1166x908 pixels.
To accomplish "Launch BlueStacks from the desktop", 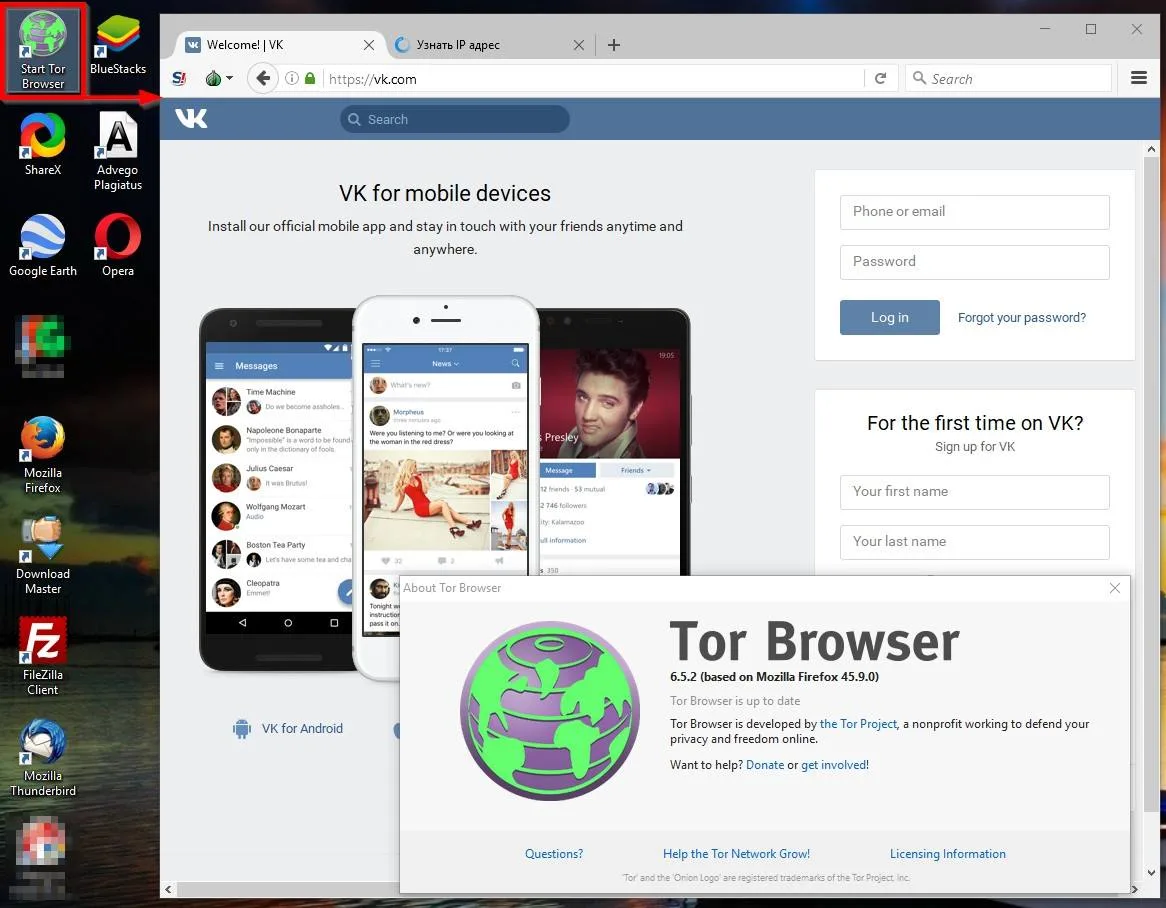I will tap(117, 45).
